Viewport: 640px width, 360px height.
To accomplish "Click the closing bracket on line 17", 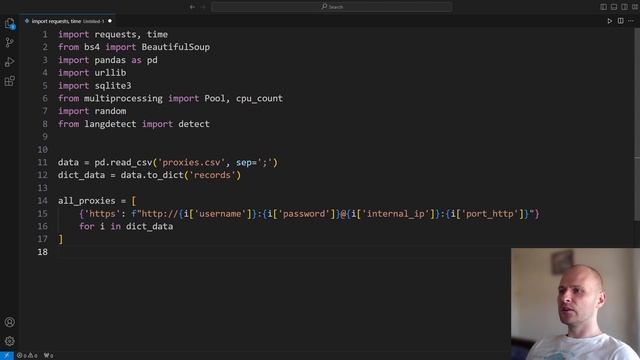I will [x=61, y=239].
